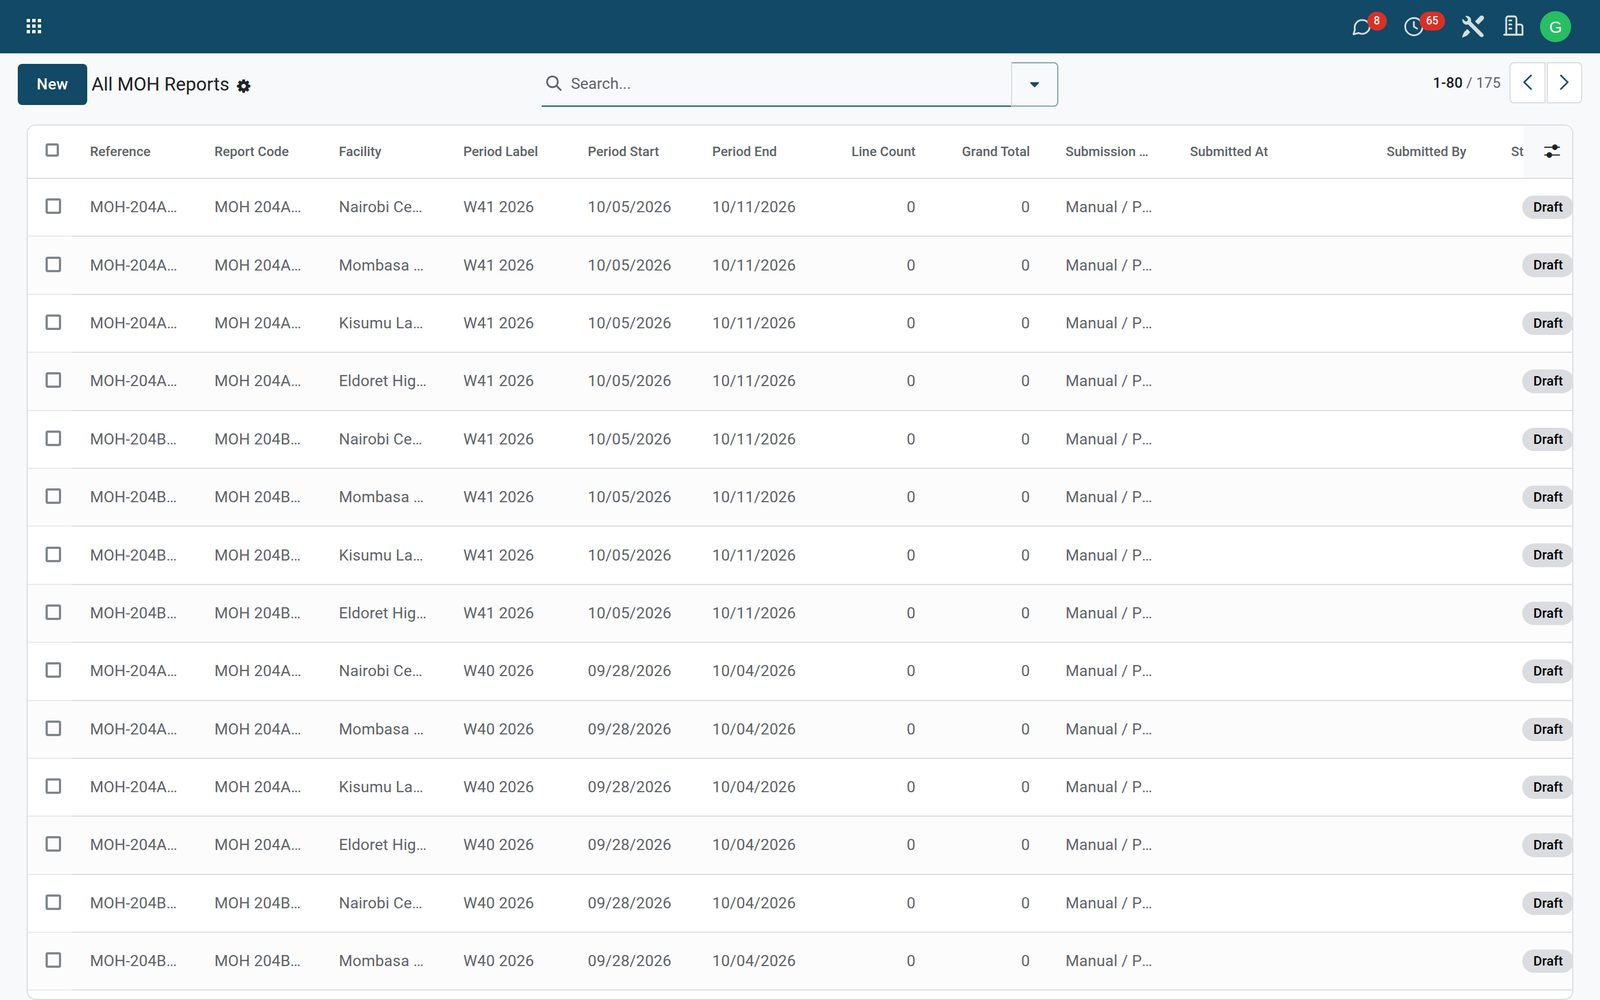The width and height of the screenshot is (1600, 1000).
Task: Expand the search filter dropdown arrow
Action: (1034, 84)
